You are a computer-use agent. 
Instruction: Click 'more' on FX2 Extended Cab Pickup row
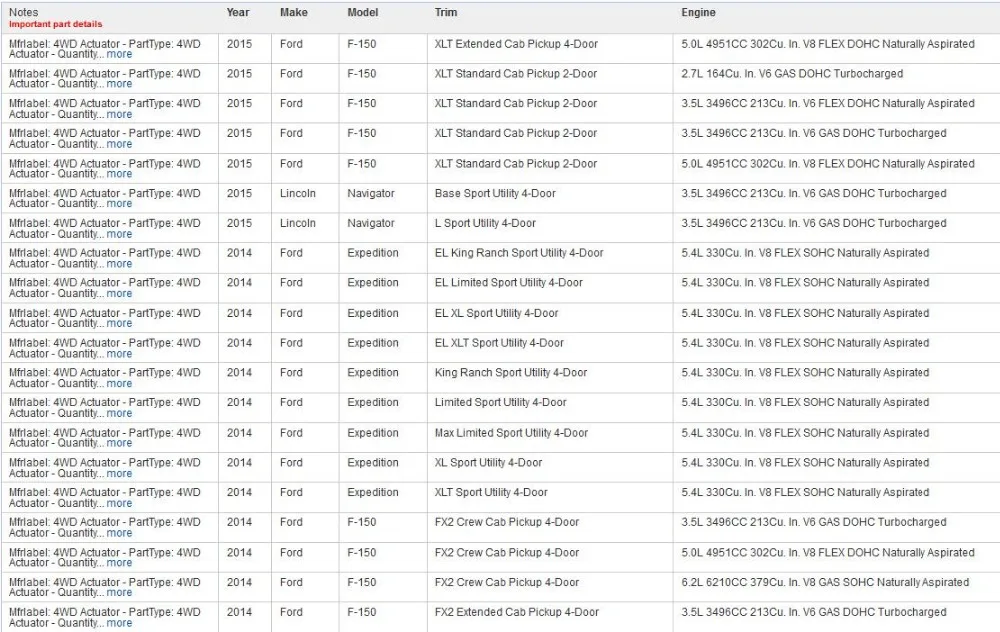(119, 623)
